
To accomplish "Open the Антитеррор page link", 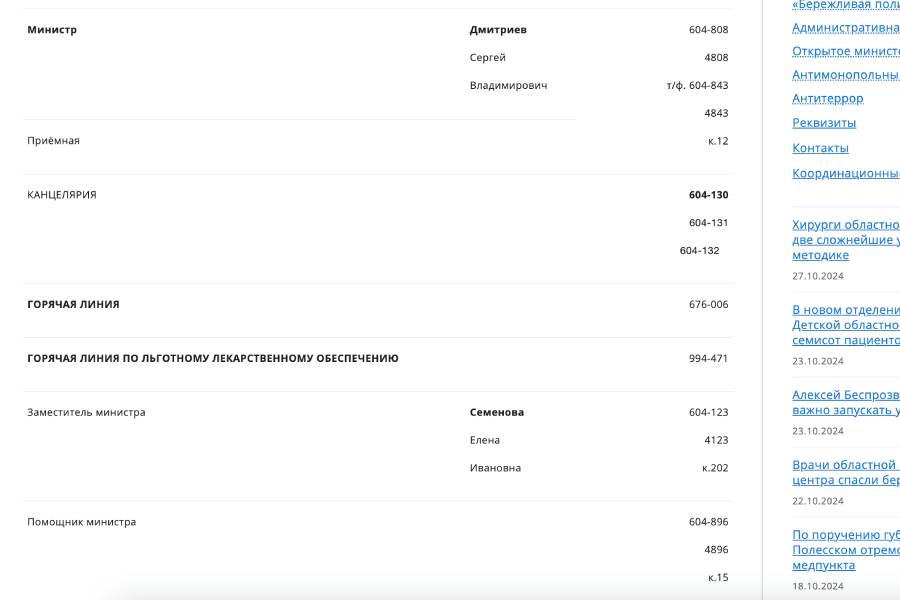I will pyautogui.click(x=827, y=99).
